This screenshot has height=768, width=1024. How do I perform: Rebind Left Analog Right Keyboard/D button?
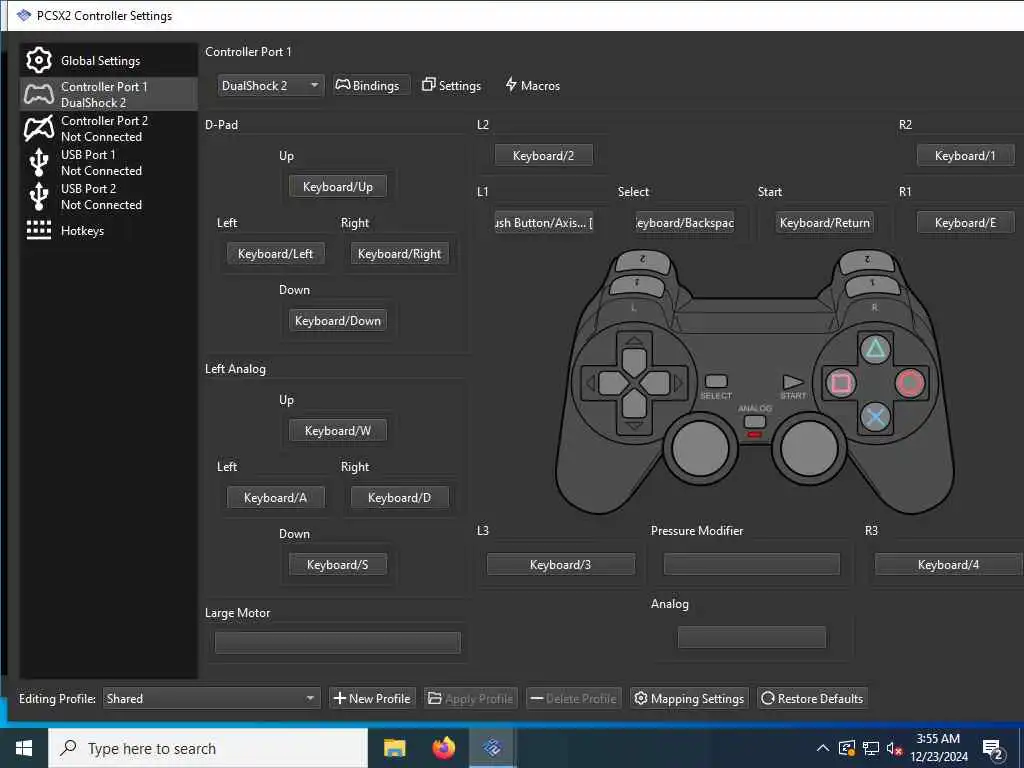(x=400, y=498)
